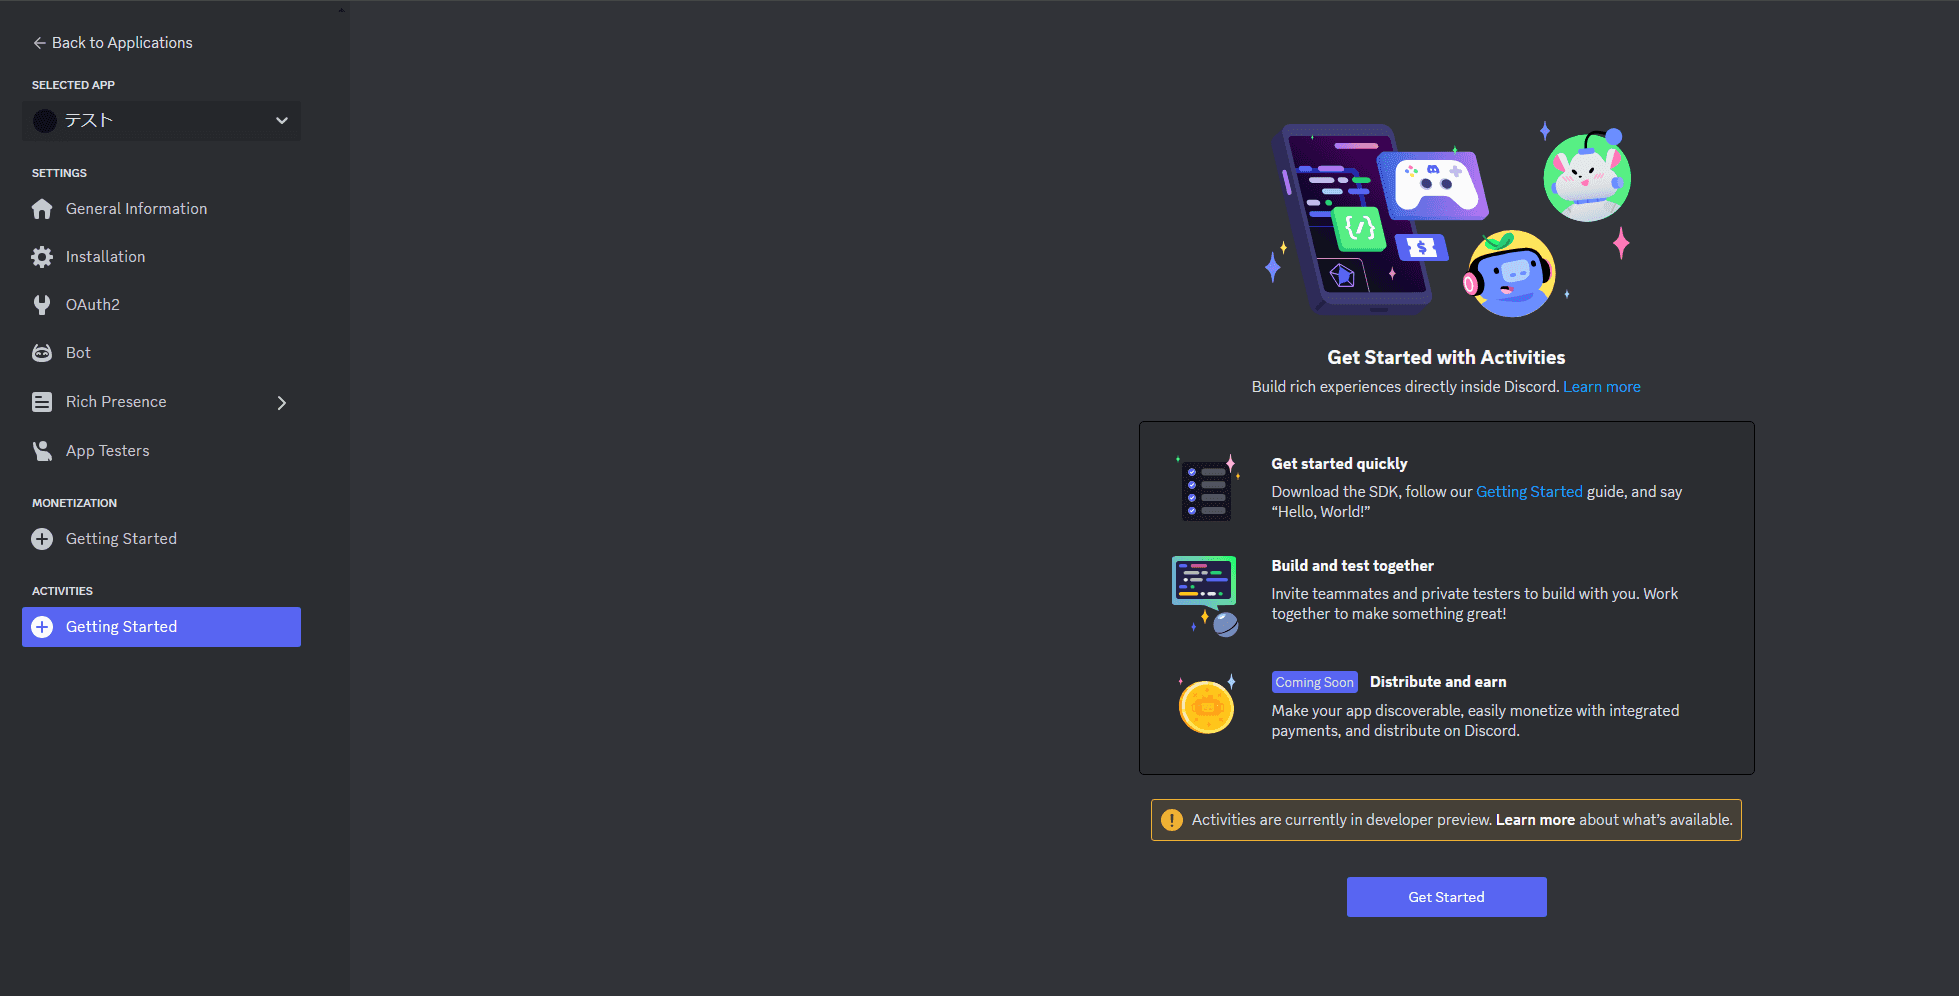
Task: Click the Build and test together title
Action: point(1352,566)
